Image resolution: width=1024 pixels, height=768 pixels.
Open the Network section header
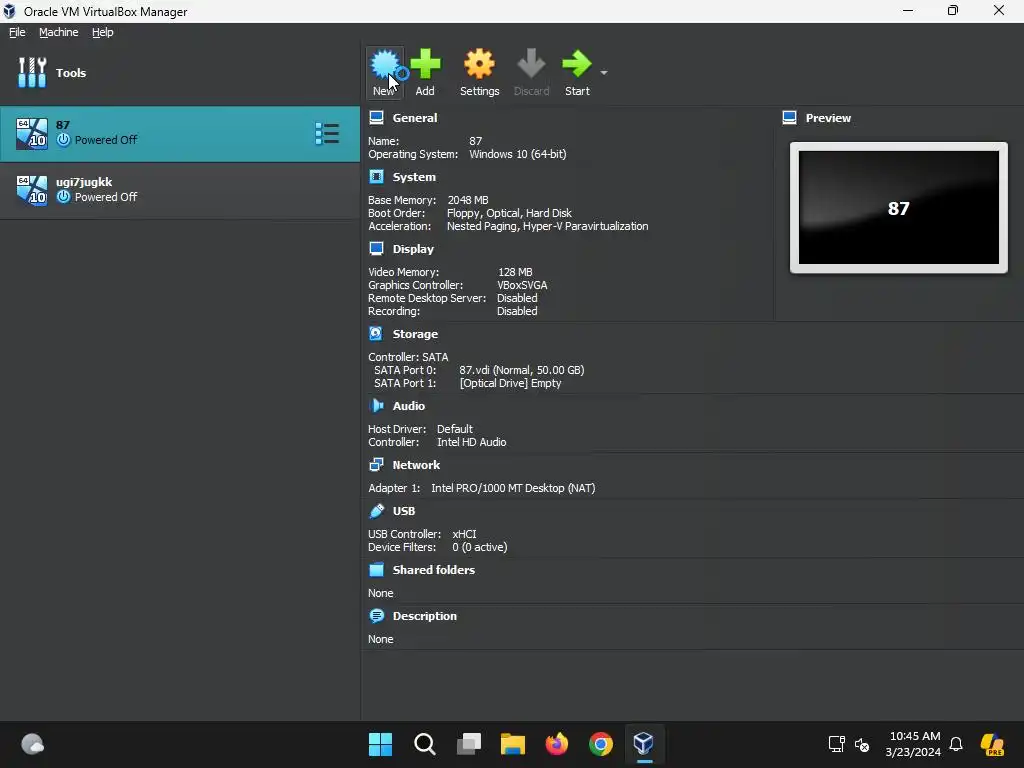416,465
